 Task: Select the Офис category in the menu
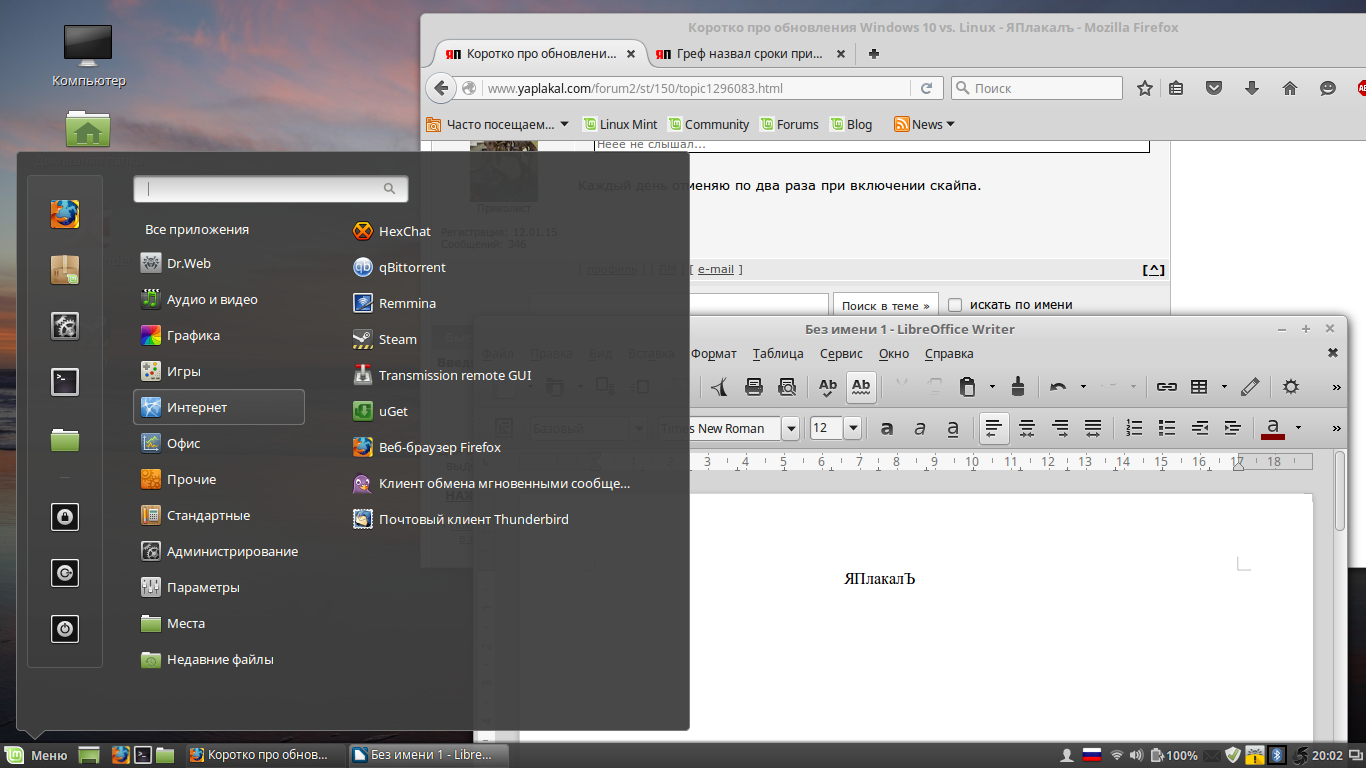pyautogui.click(x=219, y=443)
